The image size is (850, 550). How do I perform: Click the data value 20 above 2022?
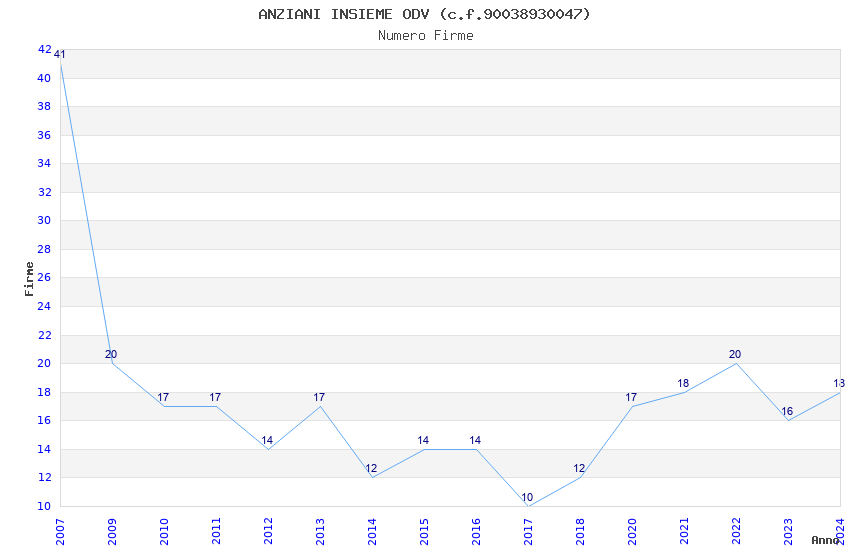tap(735, 354)
